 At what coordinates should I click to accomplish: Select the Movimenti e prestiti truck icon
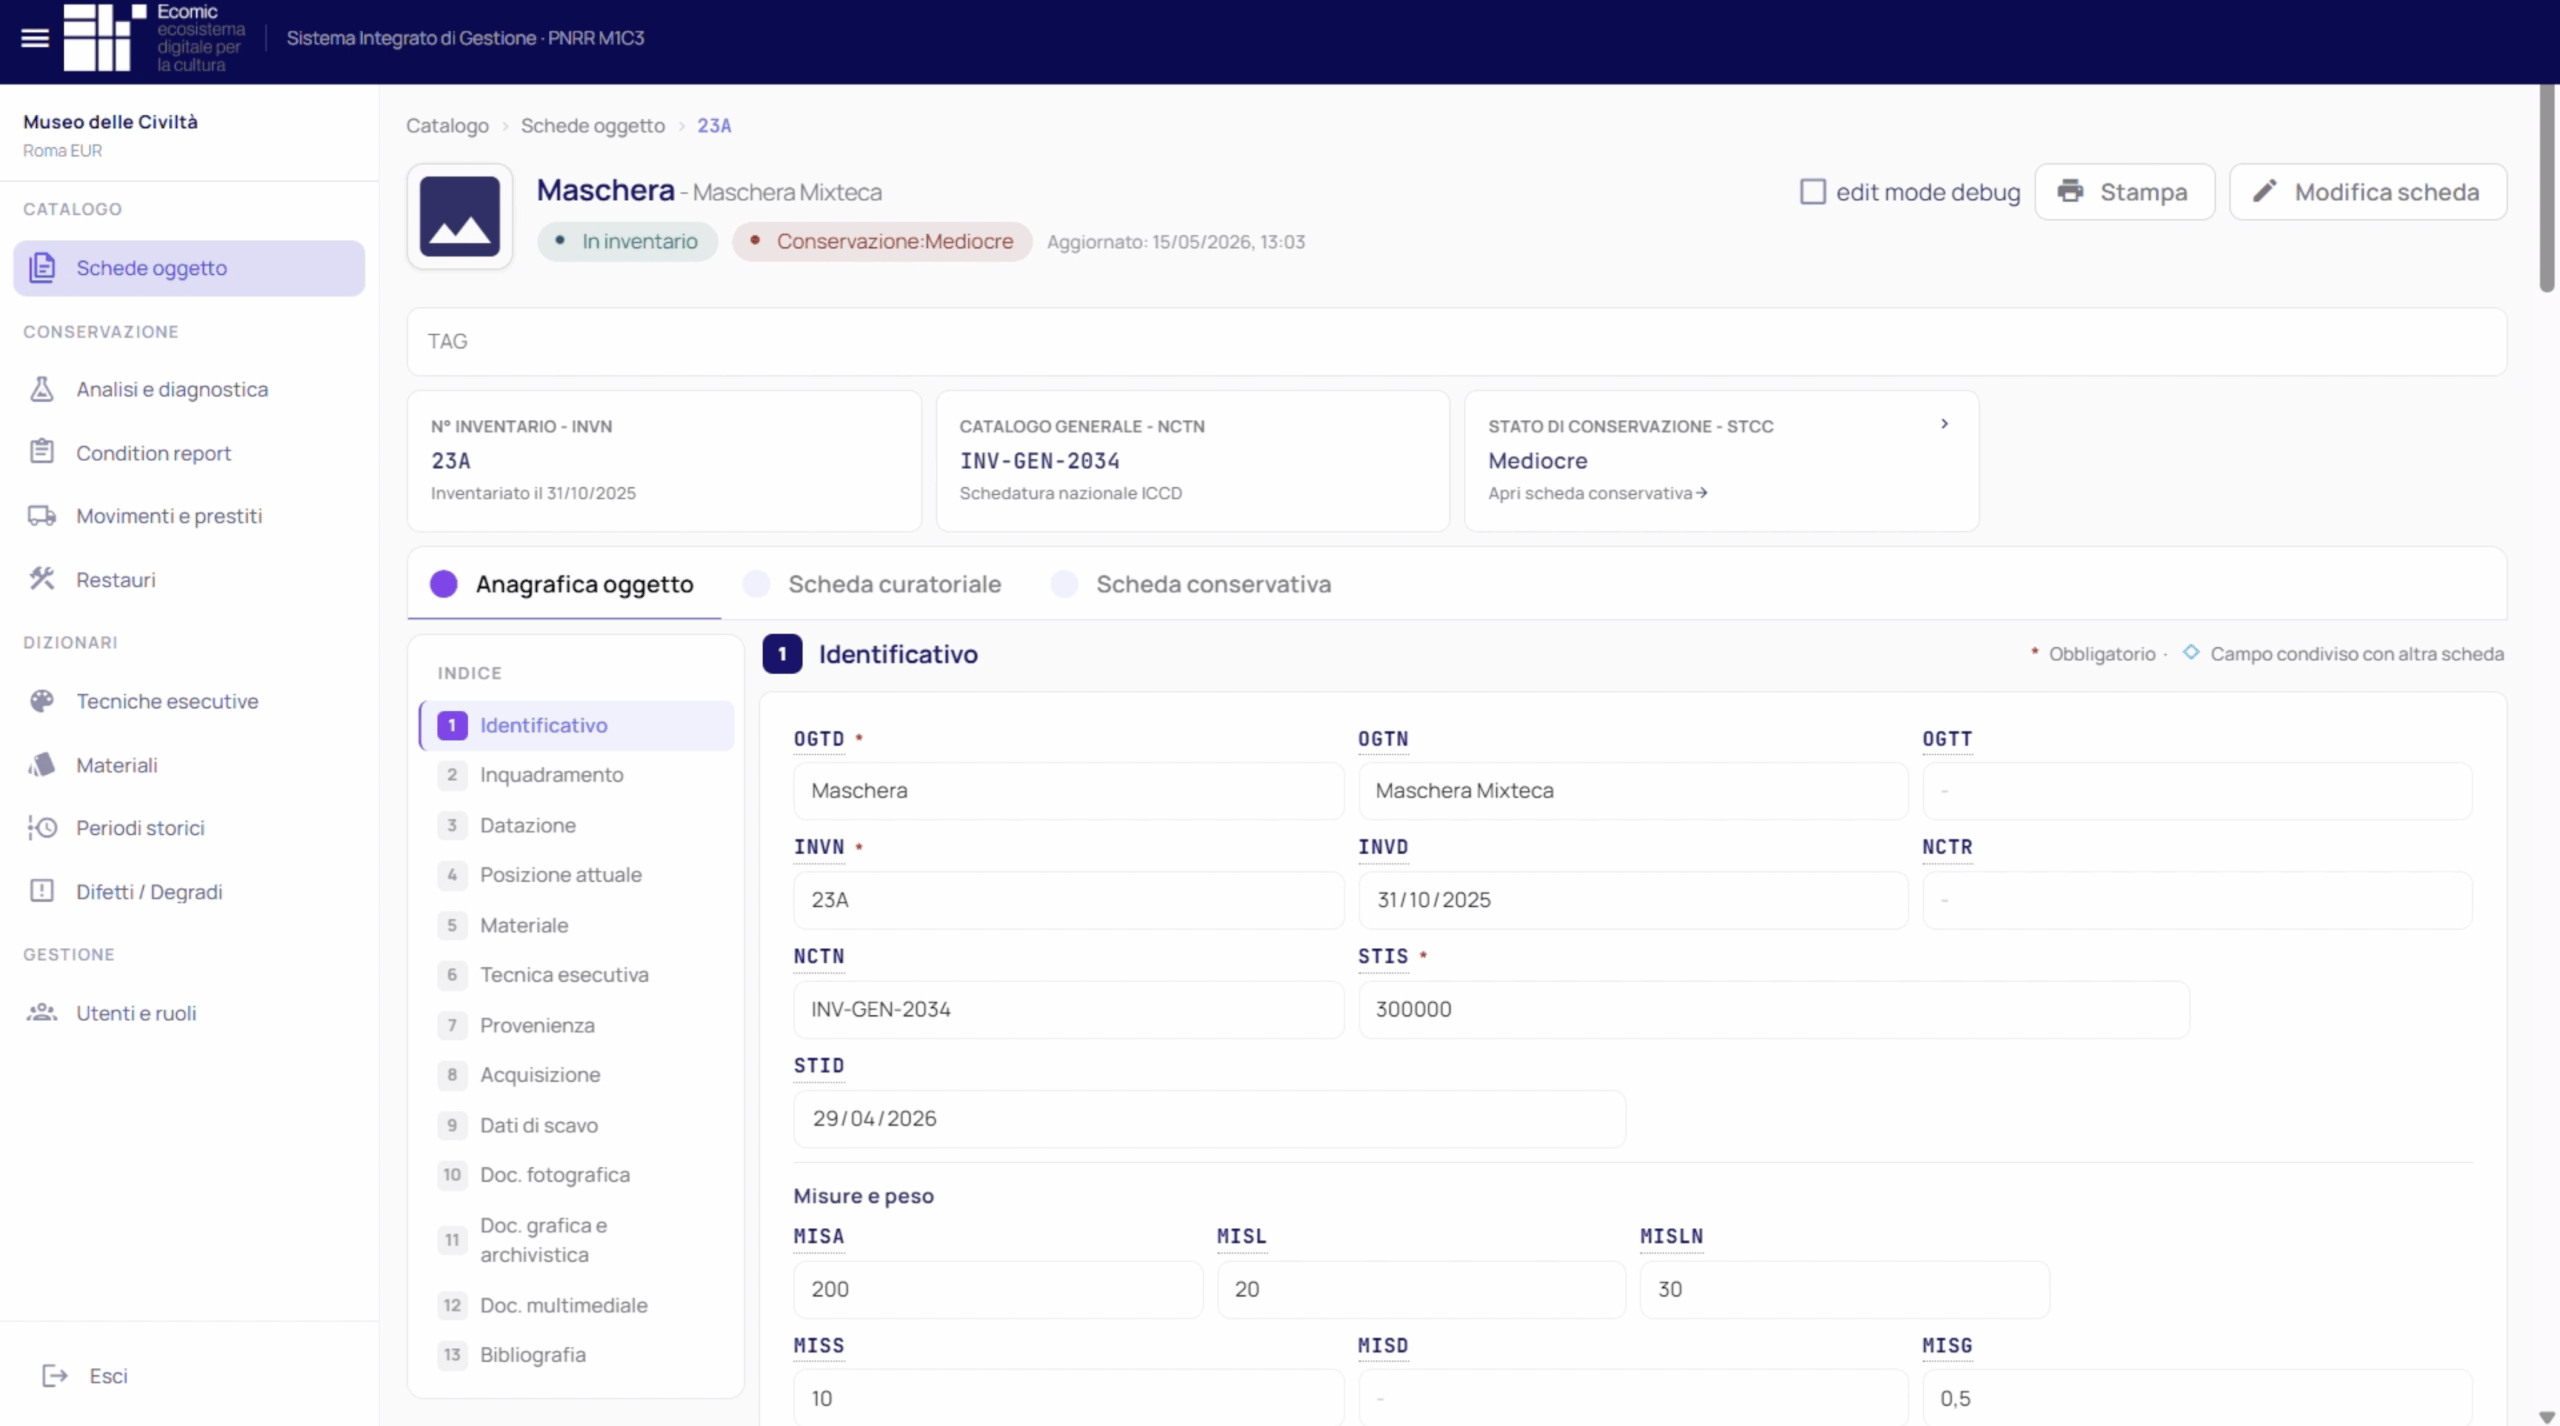pos(41,516)
